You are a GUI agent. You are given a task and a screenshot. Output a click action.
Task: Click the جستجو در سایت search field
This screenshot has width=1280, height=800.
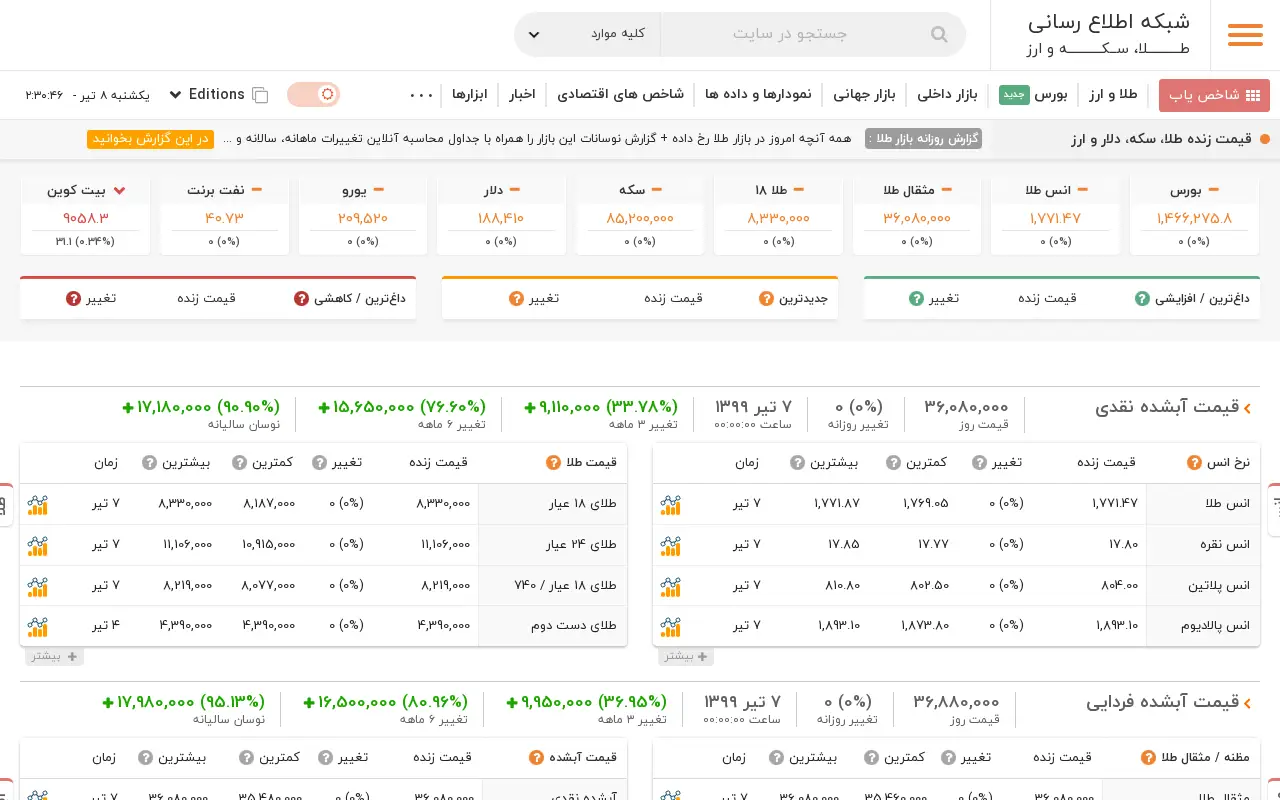[x=790, y=34]
